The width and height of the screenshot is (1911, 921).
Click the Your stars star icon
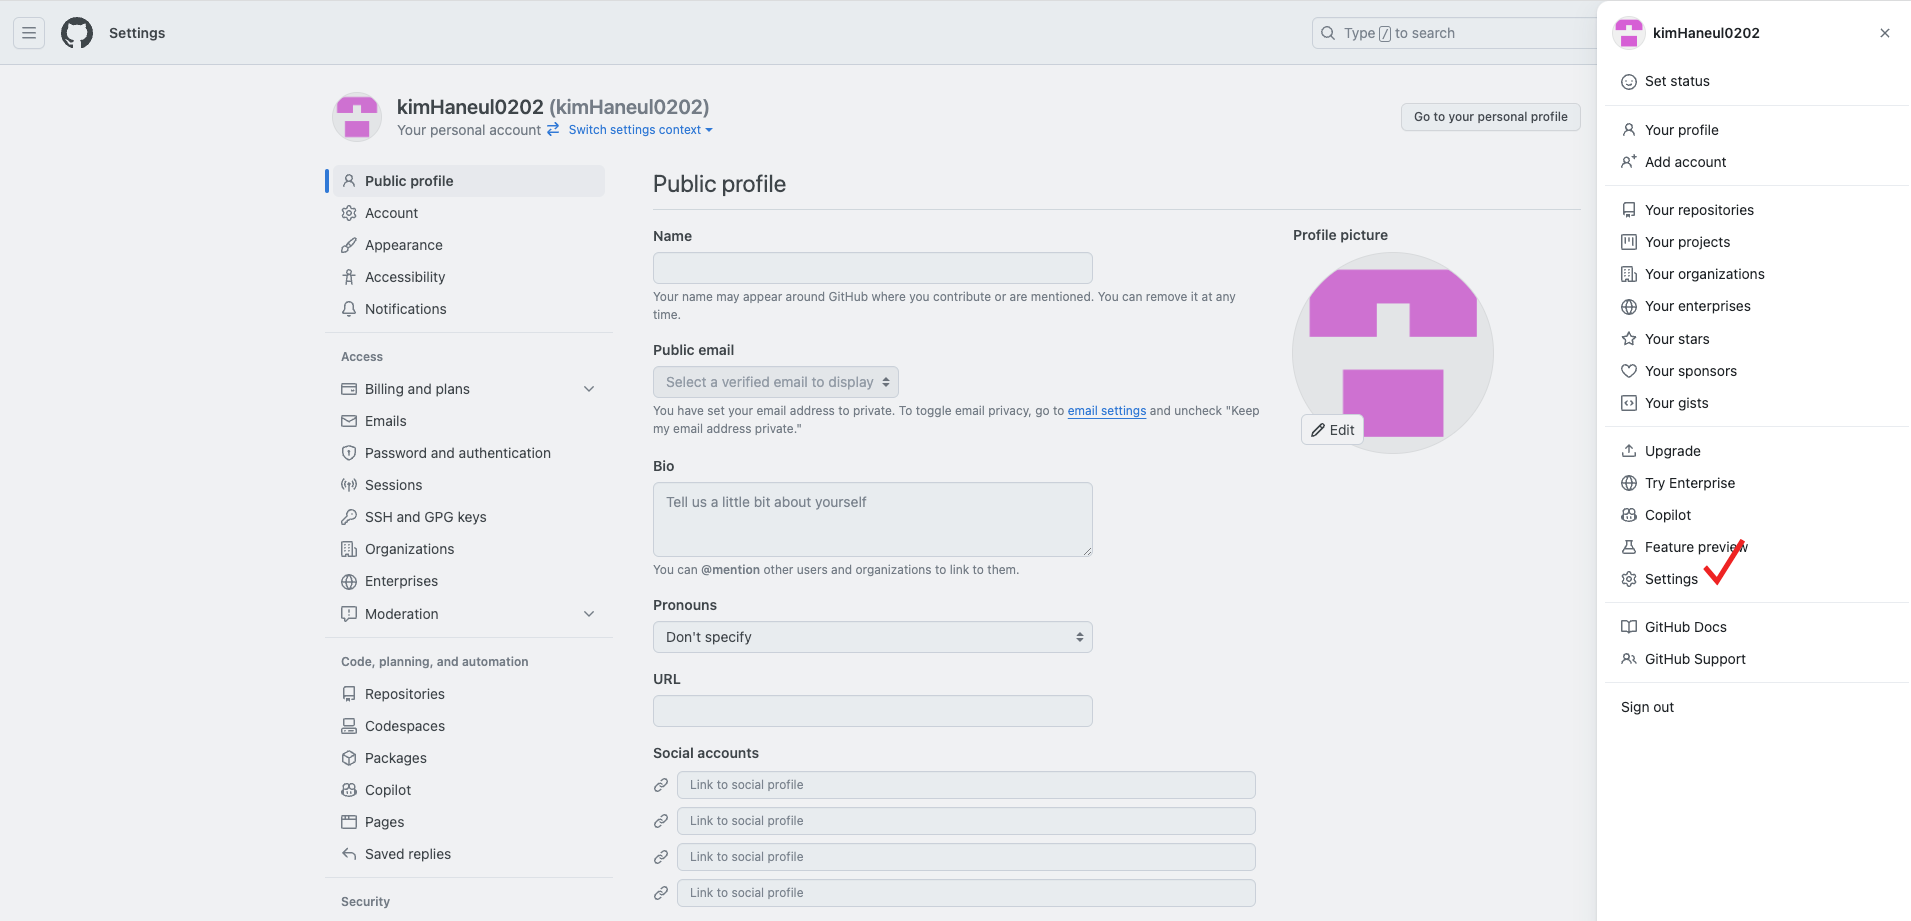click(1629, 339)
